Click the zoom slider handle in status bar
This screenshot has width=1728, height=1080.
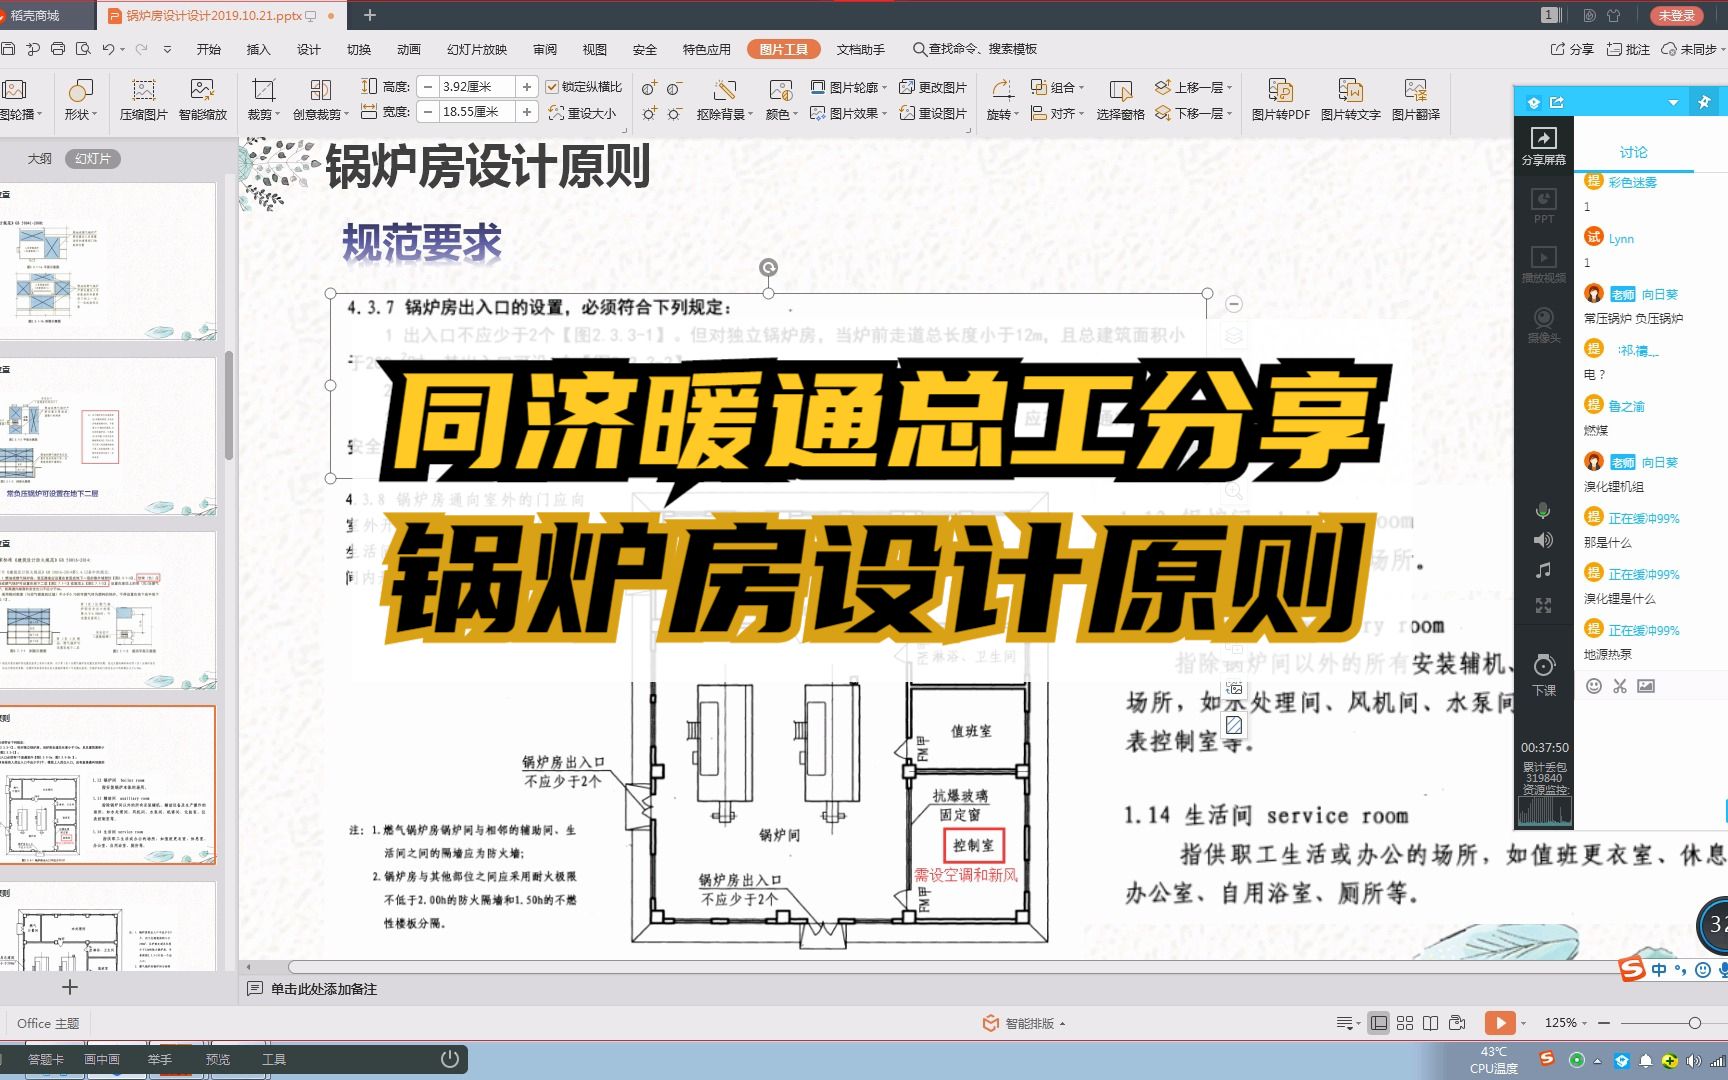coord(1695,1023)
